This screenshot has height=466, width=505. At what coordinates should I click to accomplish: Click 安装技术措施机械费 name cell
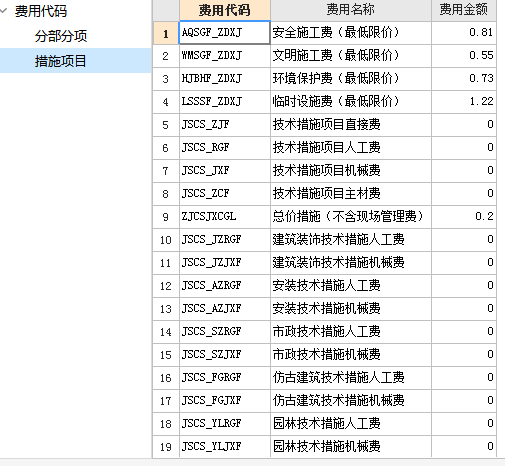351,309
